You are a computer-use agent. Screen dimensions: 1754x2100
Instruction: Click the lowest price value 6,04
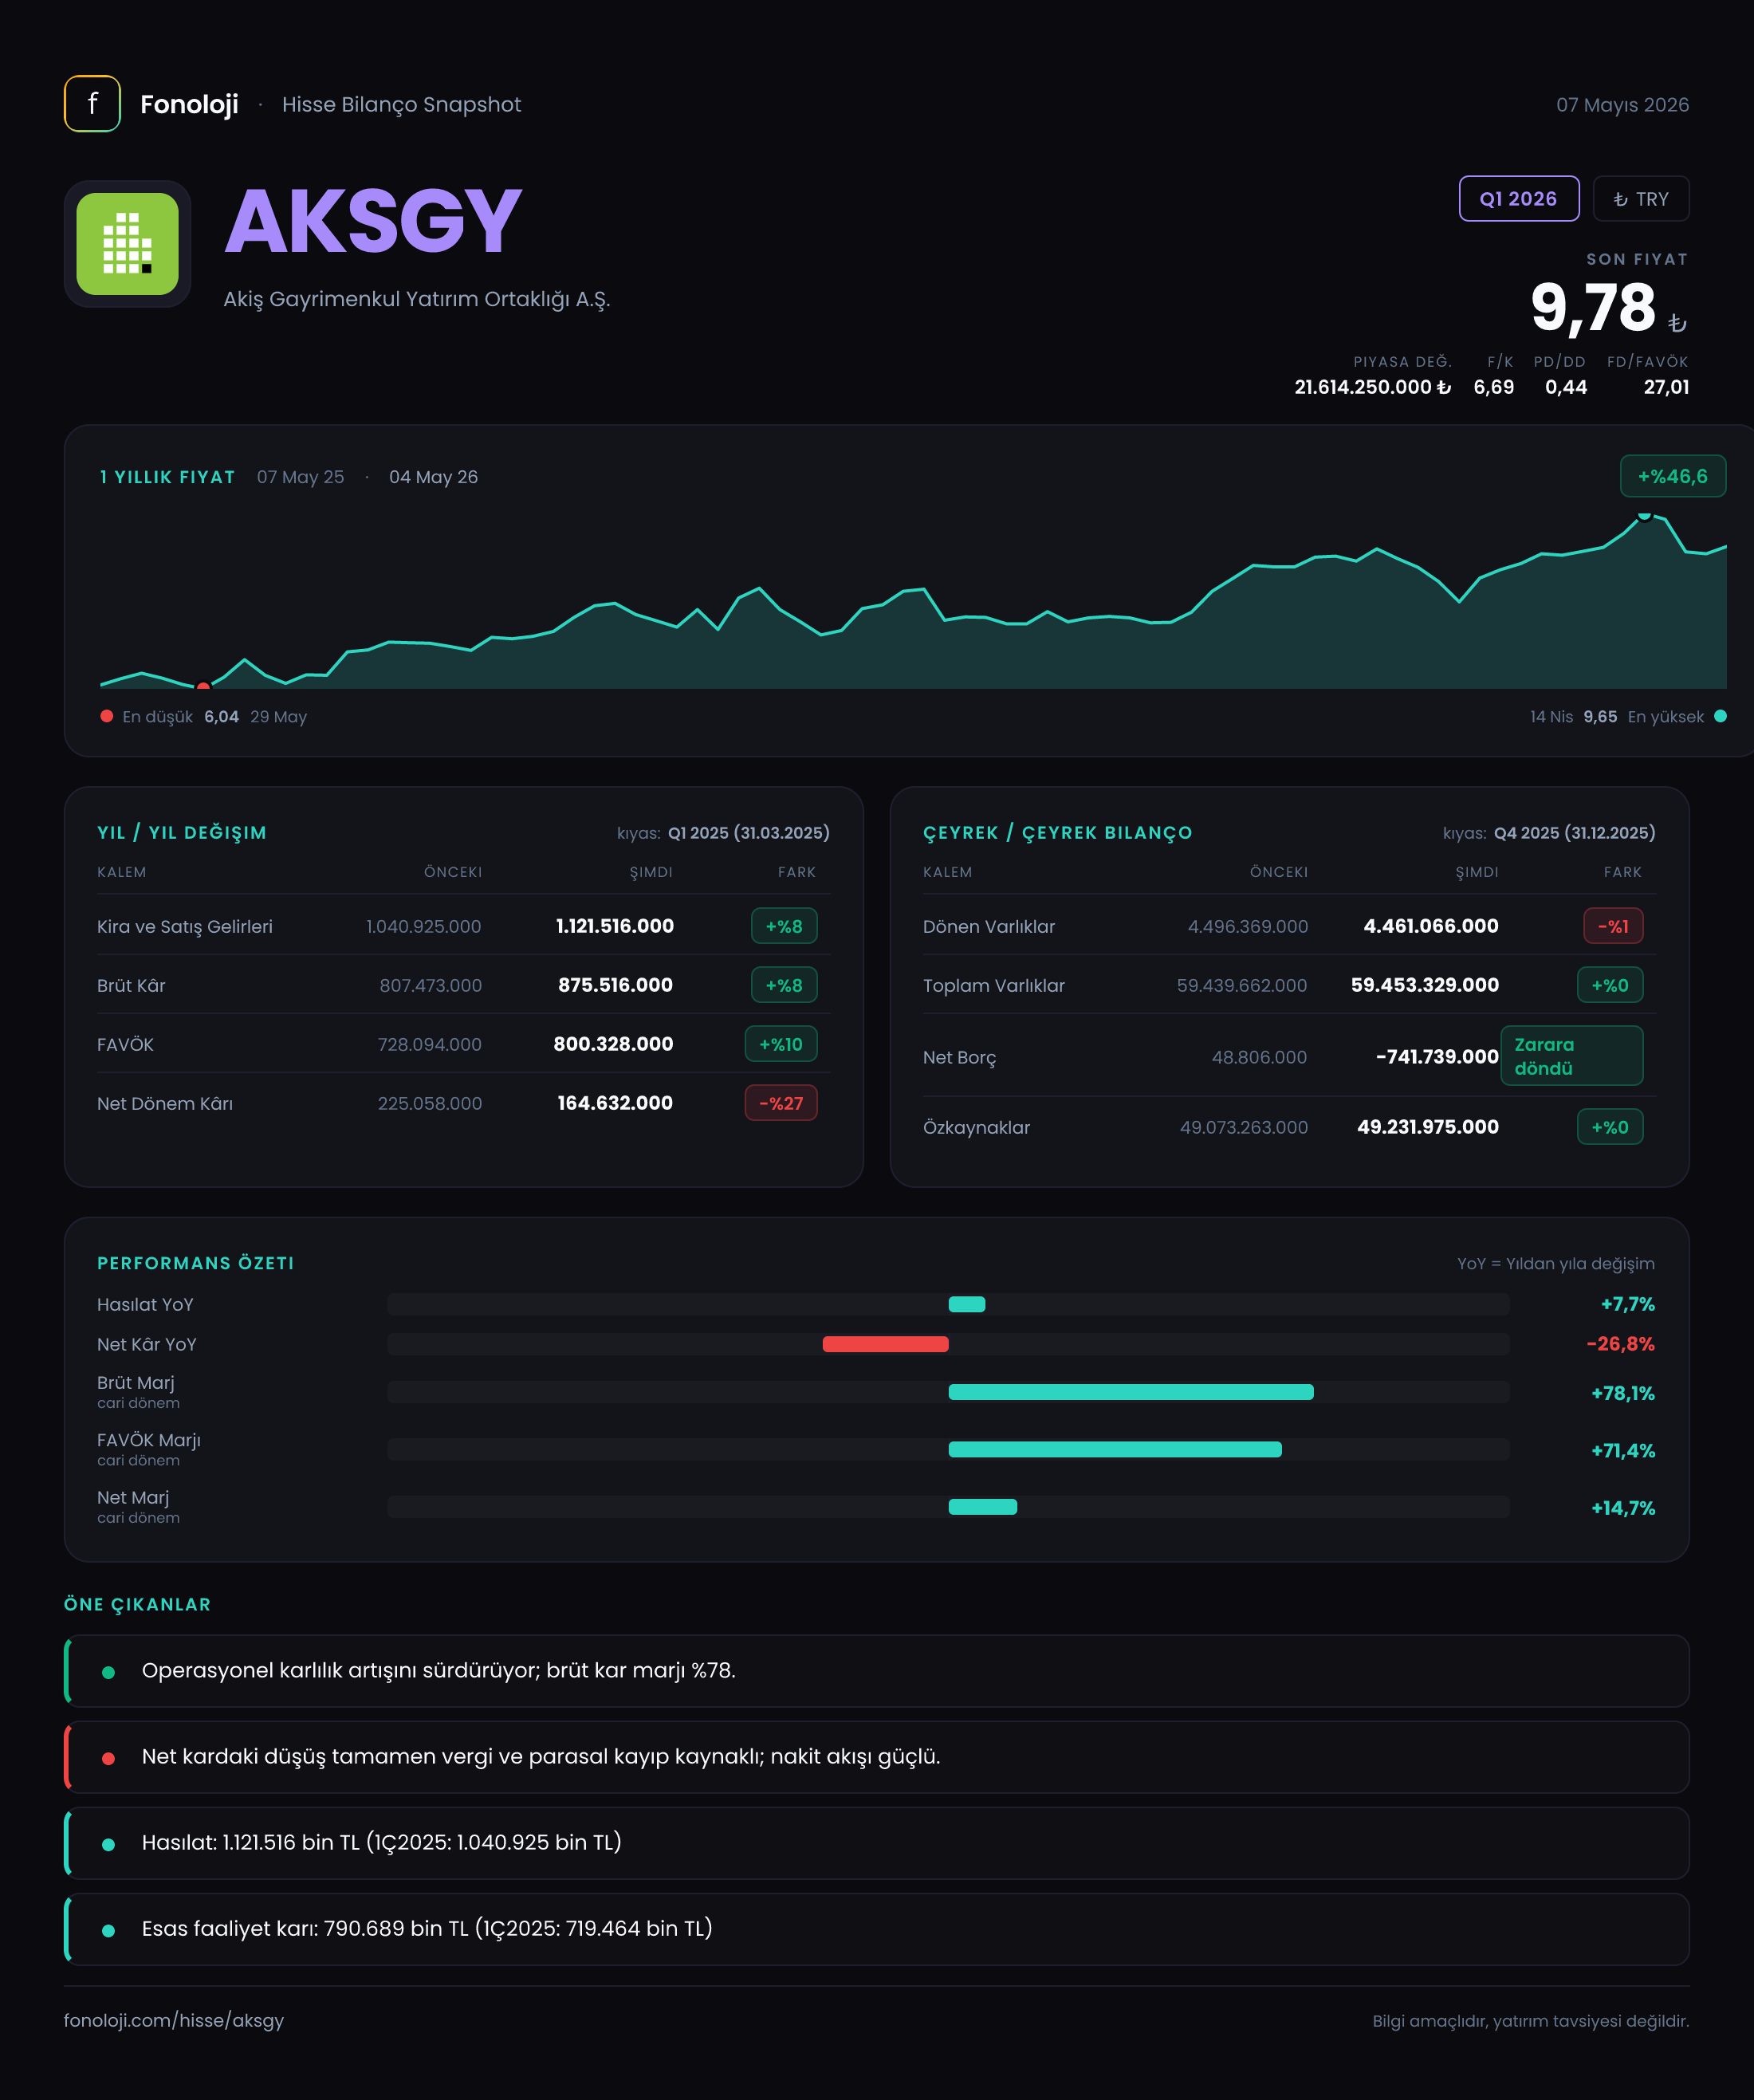[221, 717]
